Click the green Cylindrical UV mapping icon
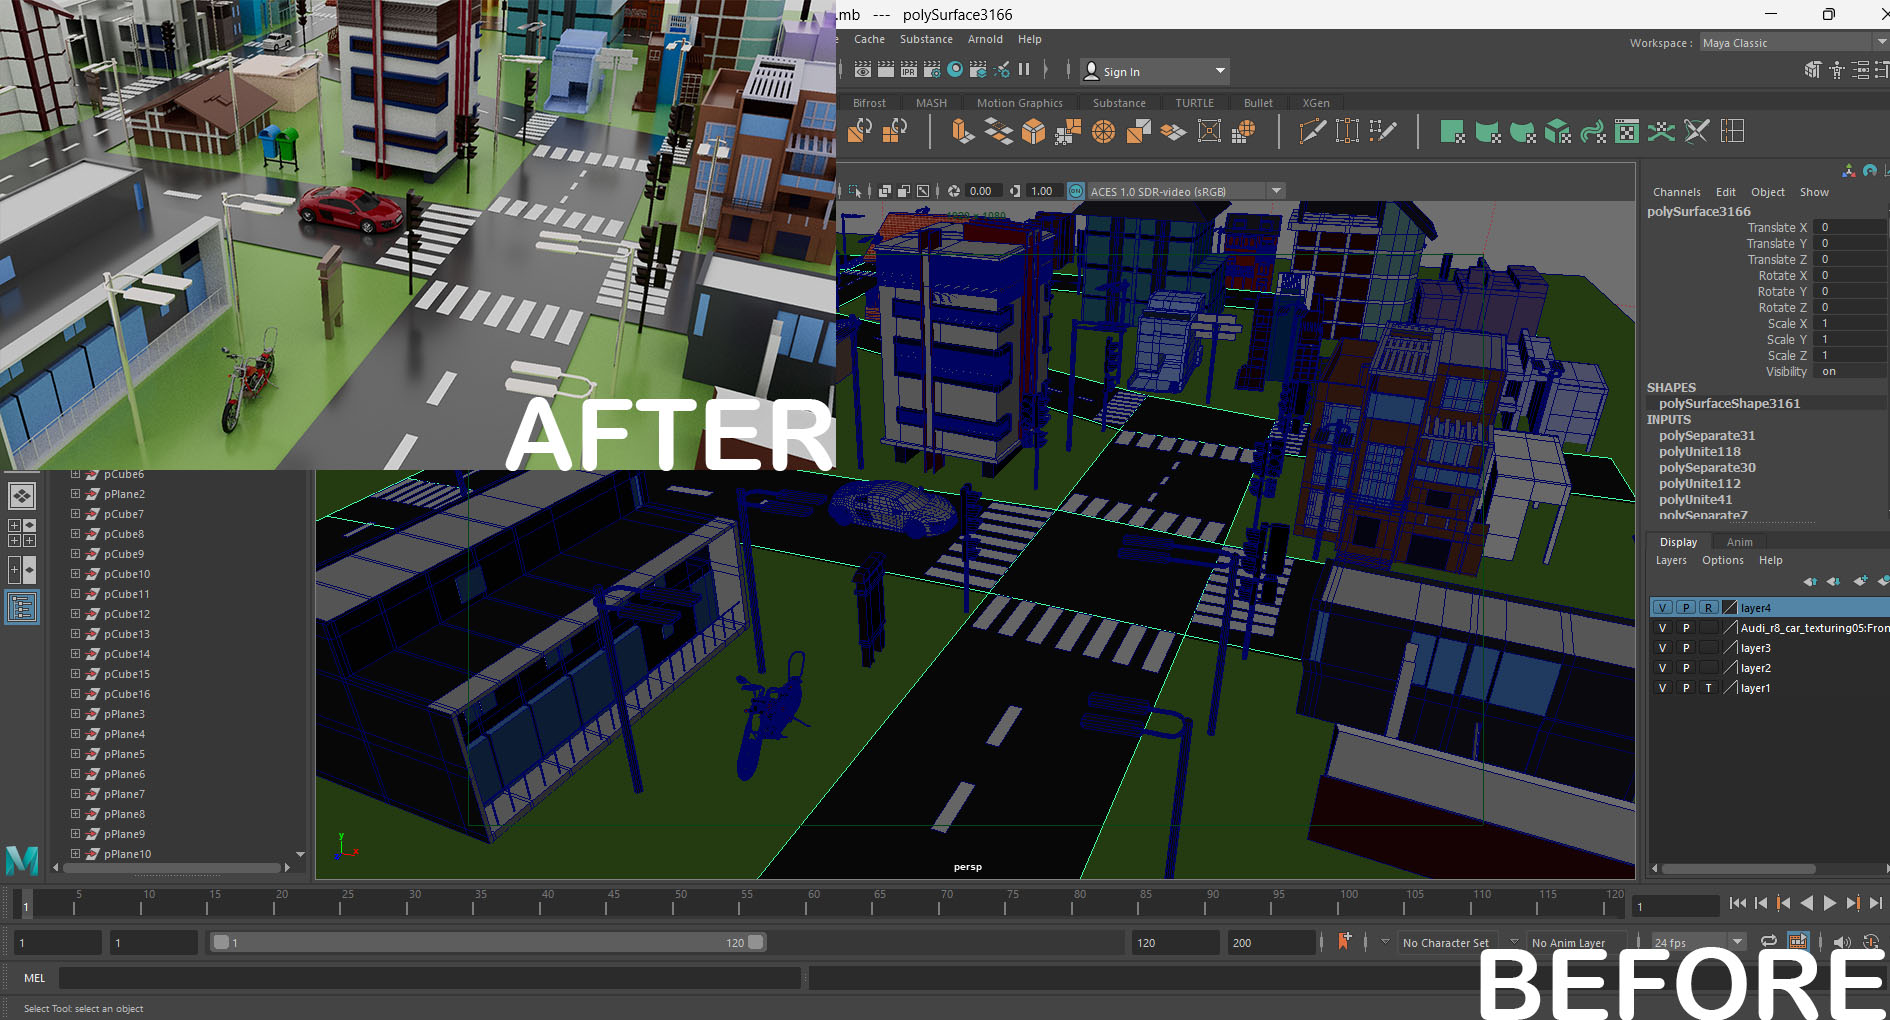1890x1020 pixels. point(1488,131)
